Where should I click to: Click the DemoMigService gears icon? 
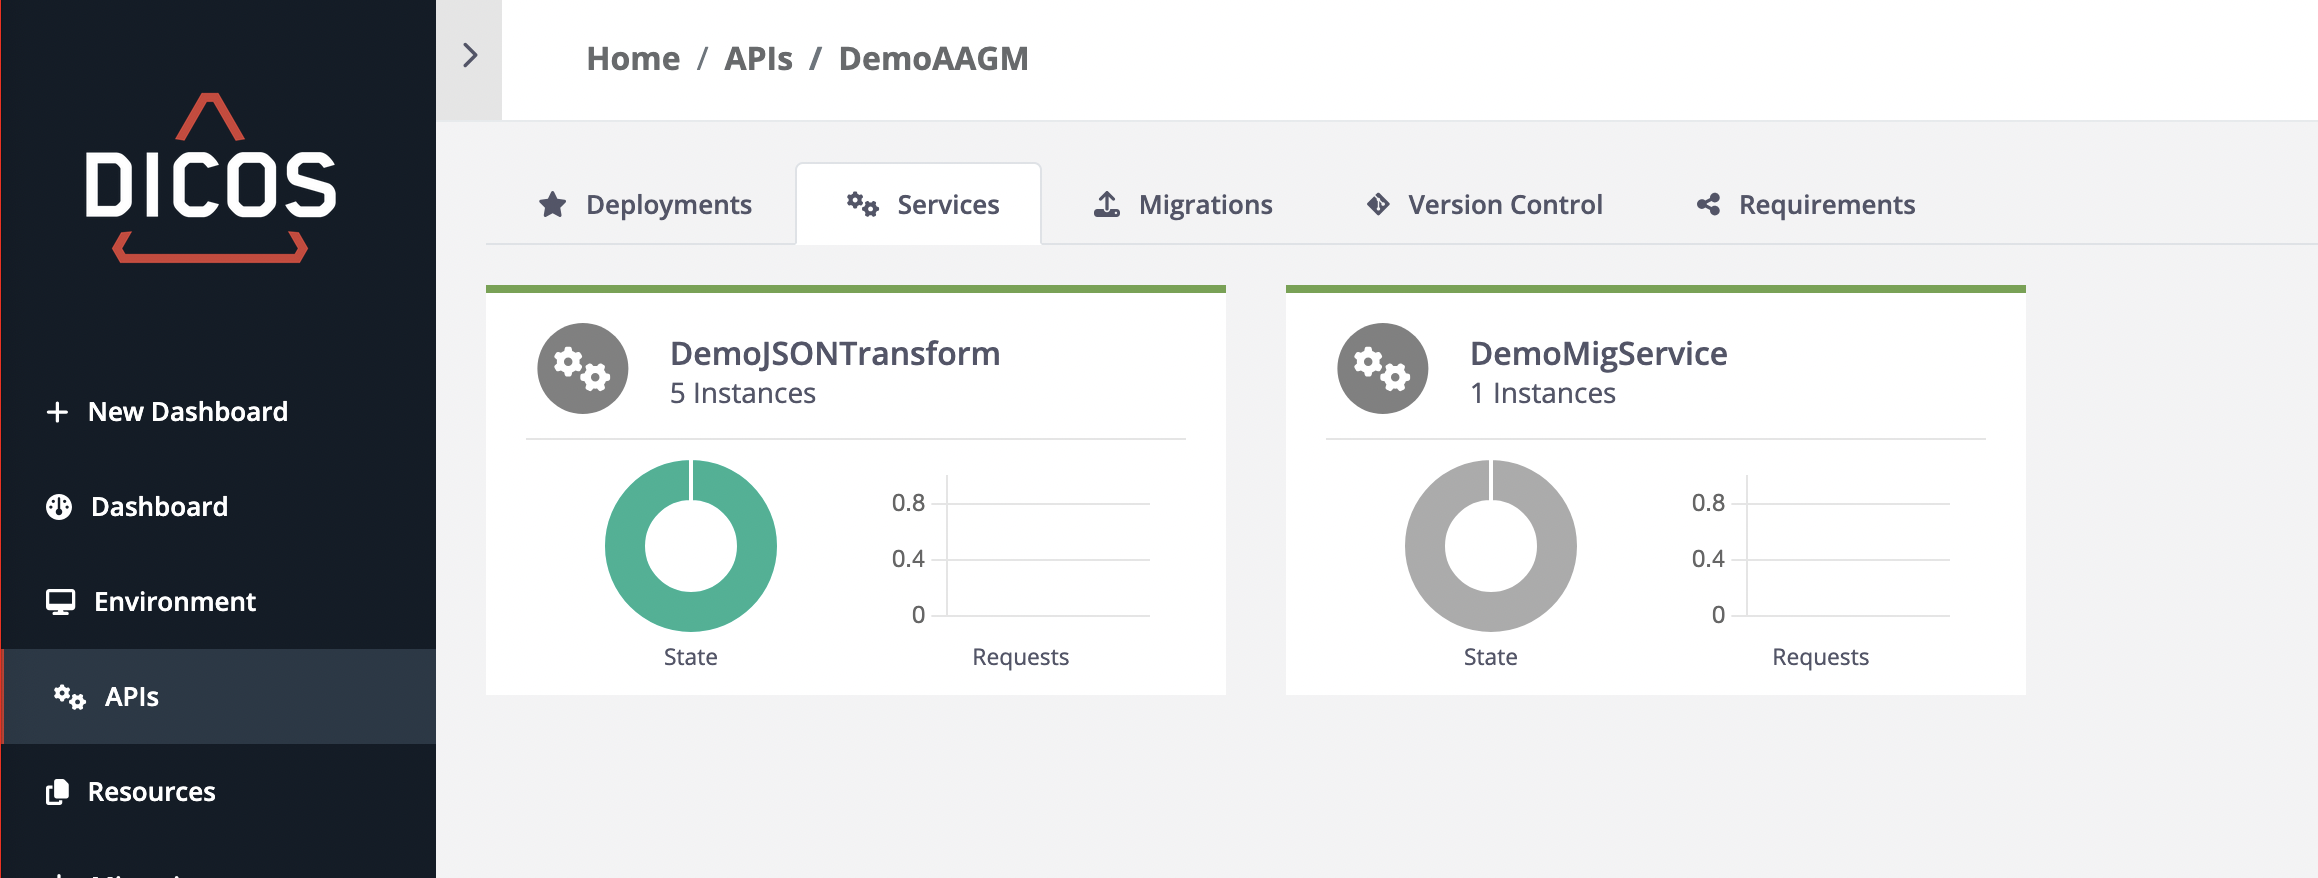pyautogui.click(x=1382, y=369)
